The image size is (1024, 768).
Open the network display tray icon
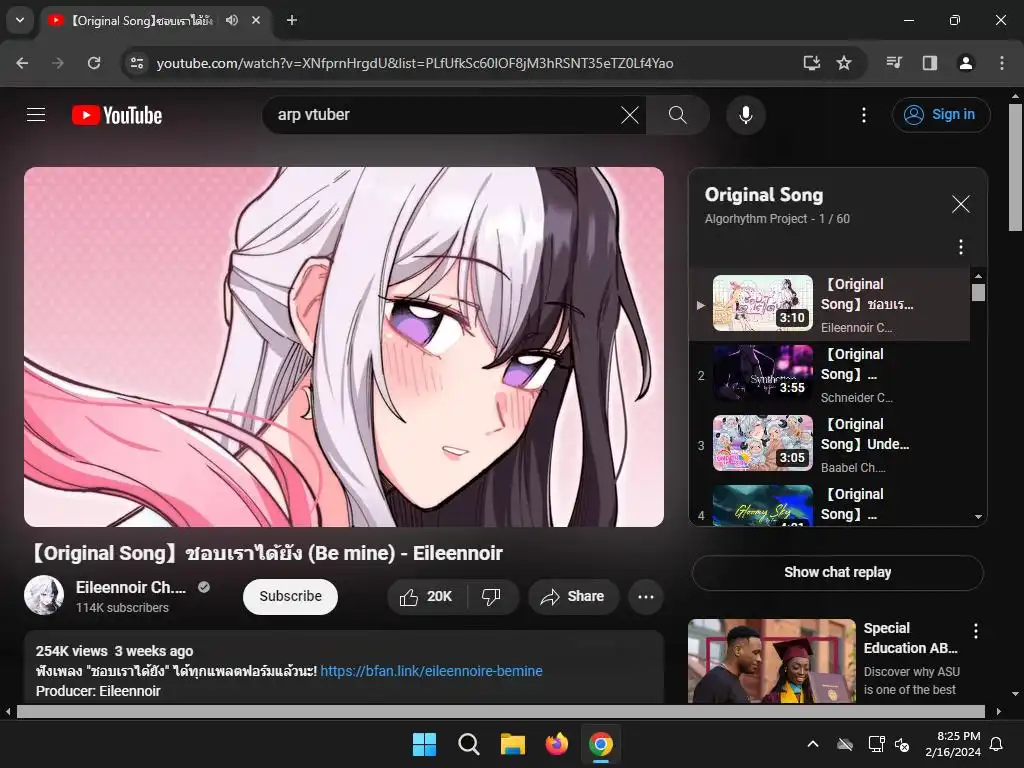pyautogui.click(x=876, y=744)
